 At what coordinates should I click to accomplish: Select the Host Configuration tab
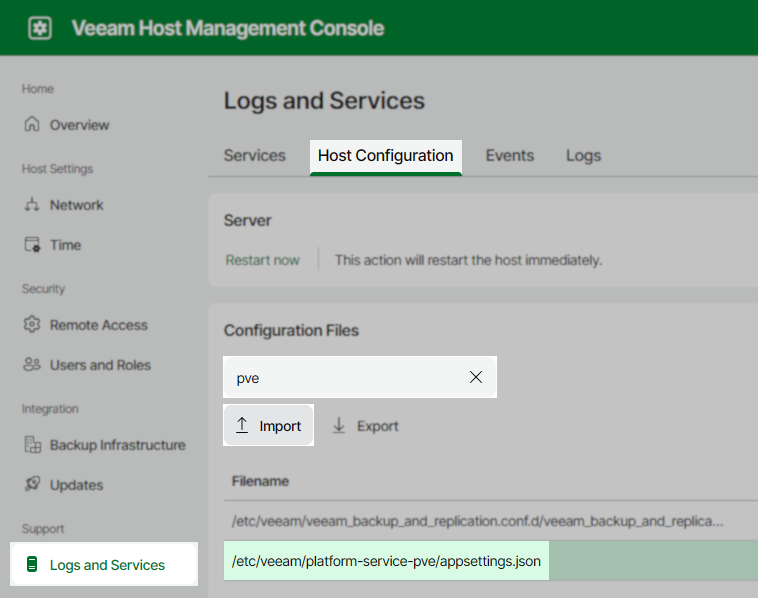pos(386,157)
